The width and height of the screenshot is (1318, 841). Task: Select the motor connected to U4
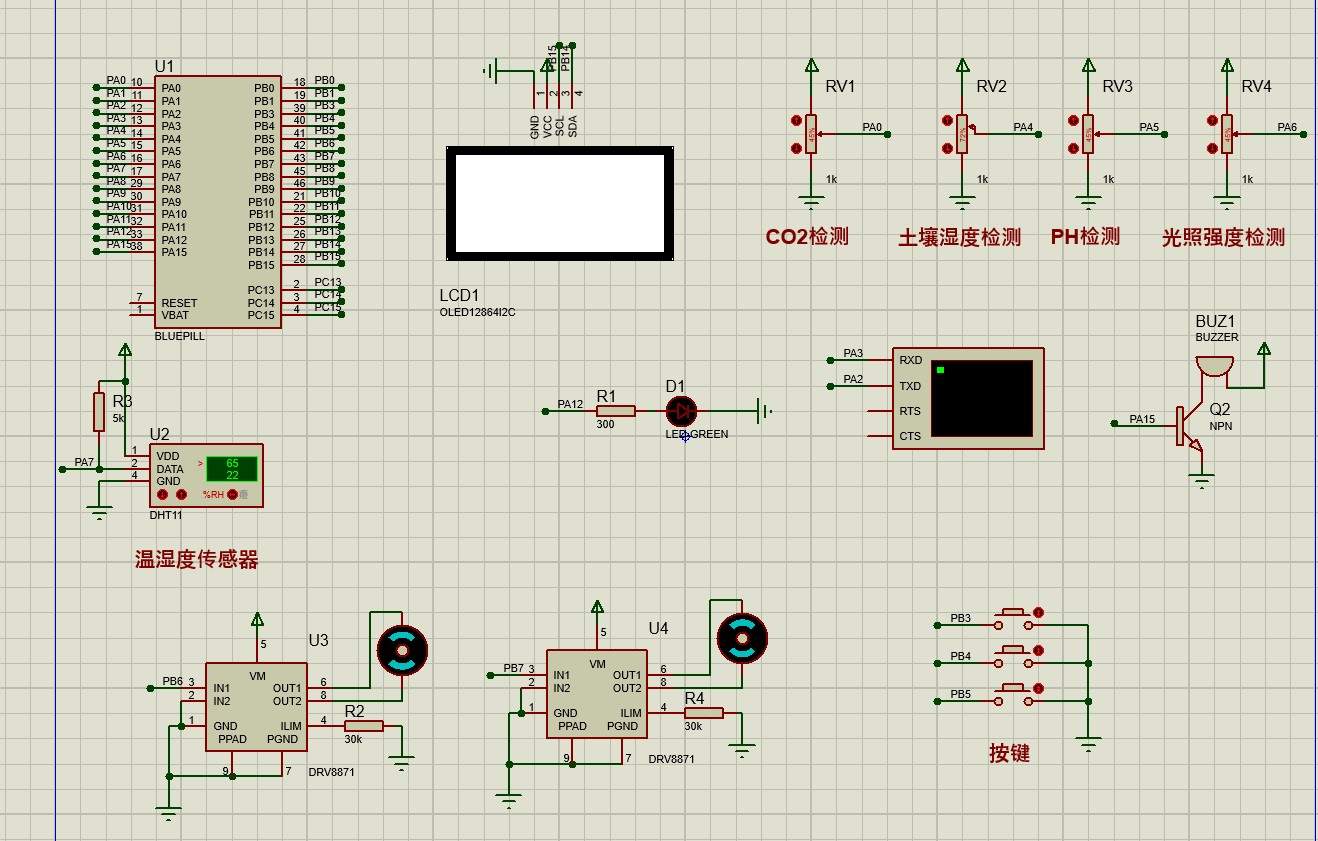742,638
